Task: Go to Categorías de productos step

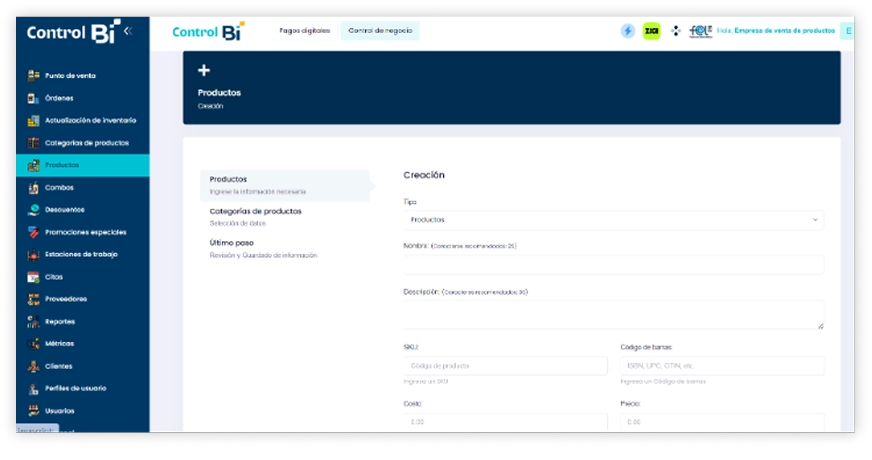Action: click(255, 211)
